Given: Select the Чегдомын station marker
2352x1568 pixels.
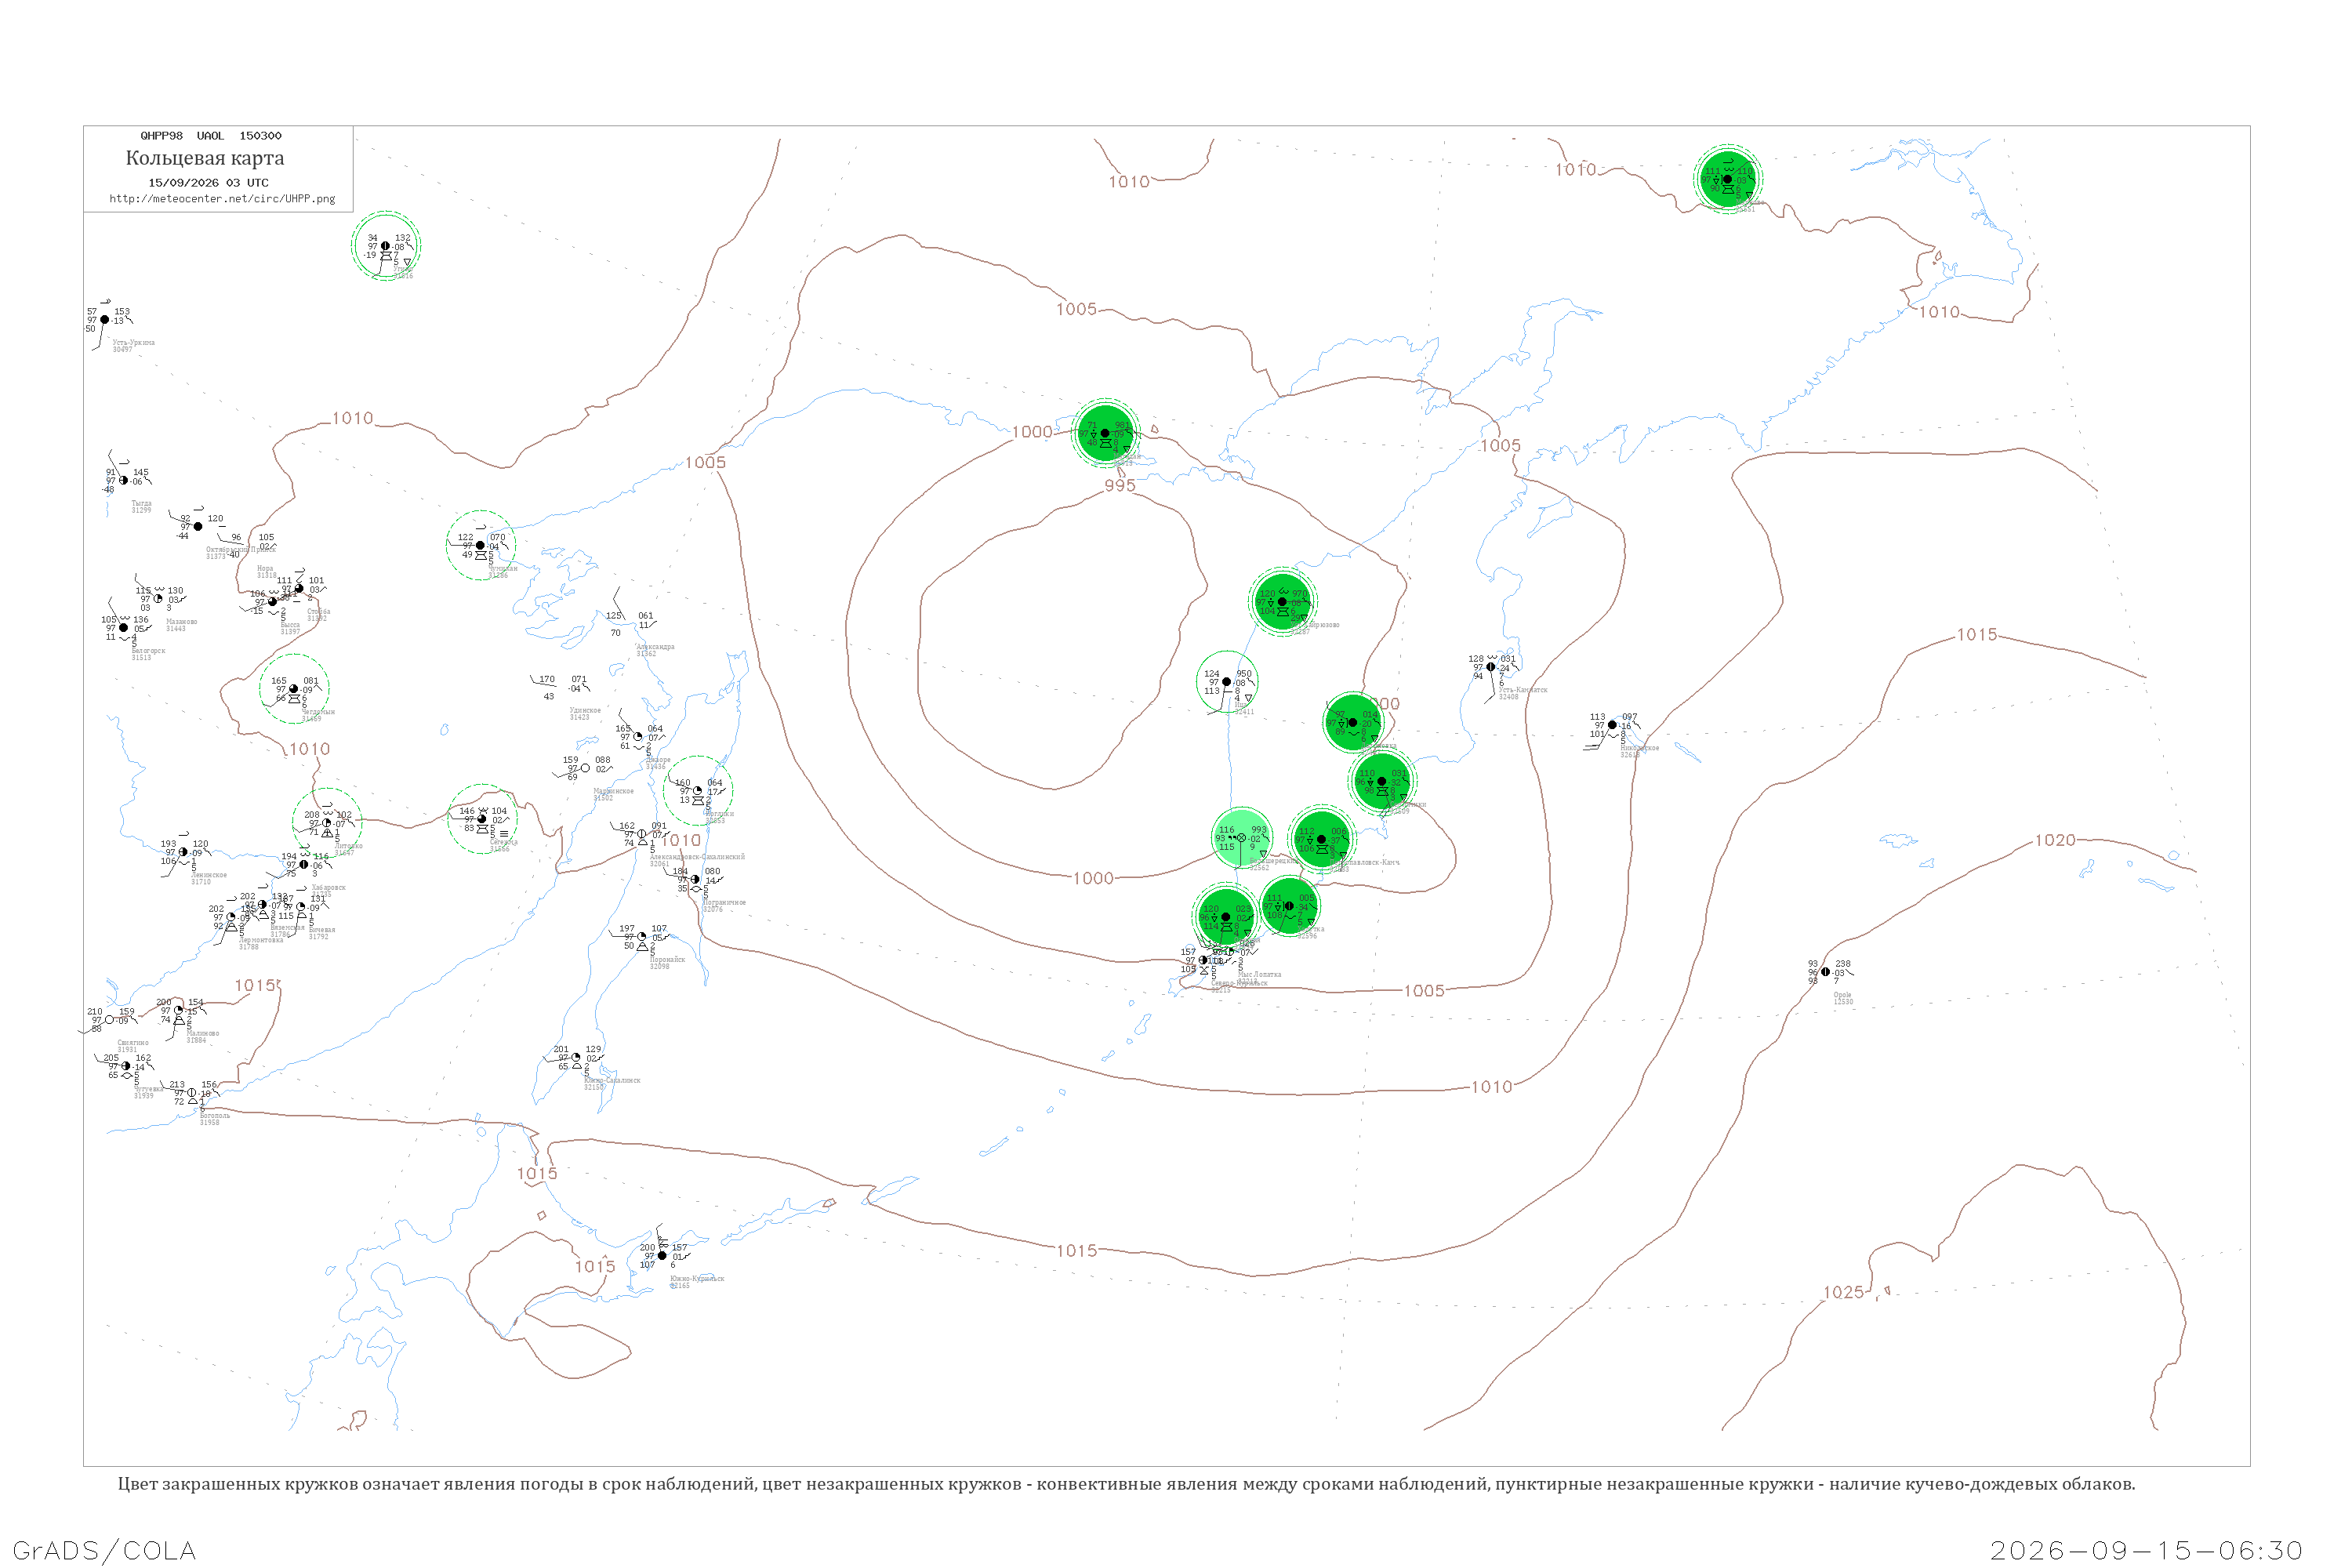Looking at the screenshot, I should (294, 689).
